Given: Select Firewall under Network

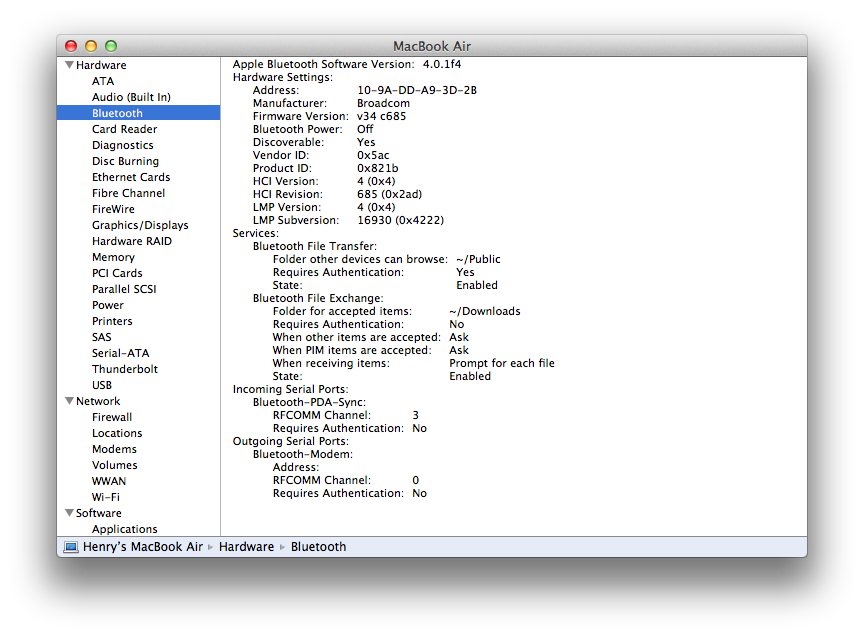Looking at the screenshot, I should [112, 417].
